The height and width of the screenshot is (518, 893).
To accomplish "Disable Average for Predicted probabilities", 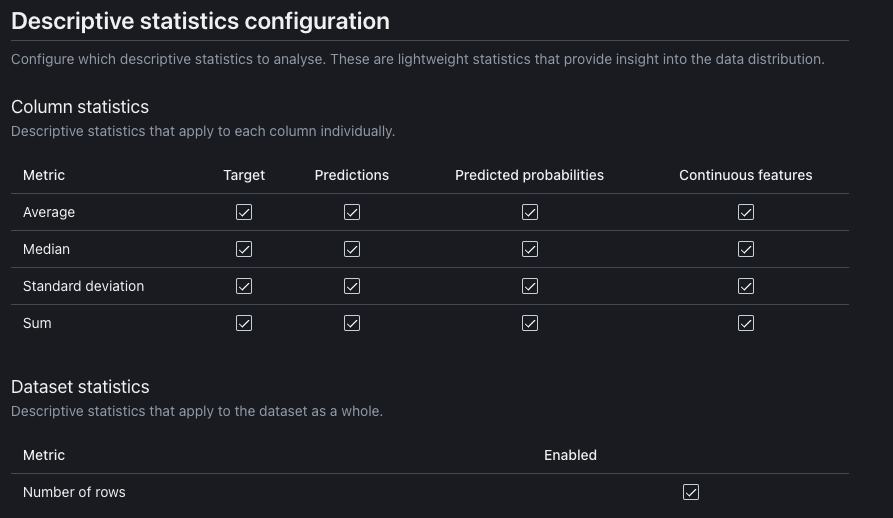I will point(530,212).
